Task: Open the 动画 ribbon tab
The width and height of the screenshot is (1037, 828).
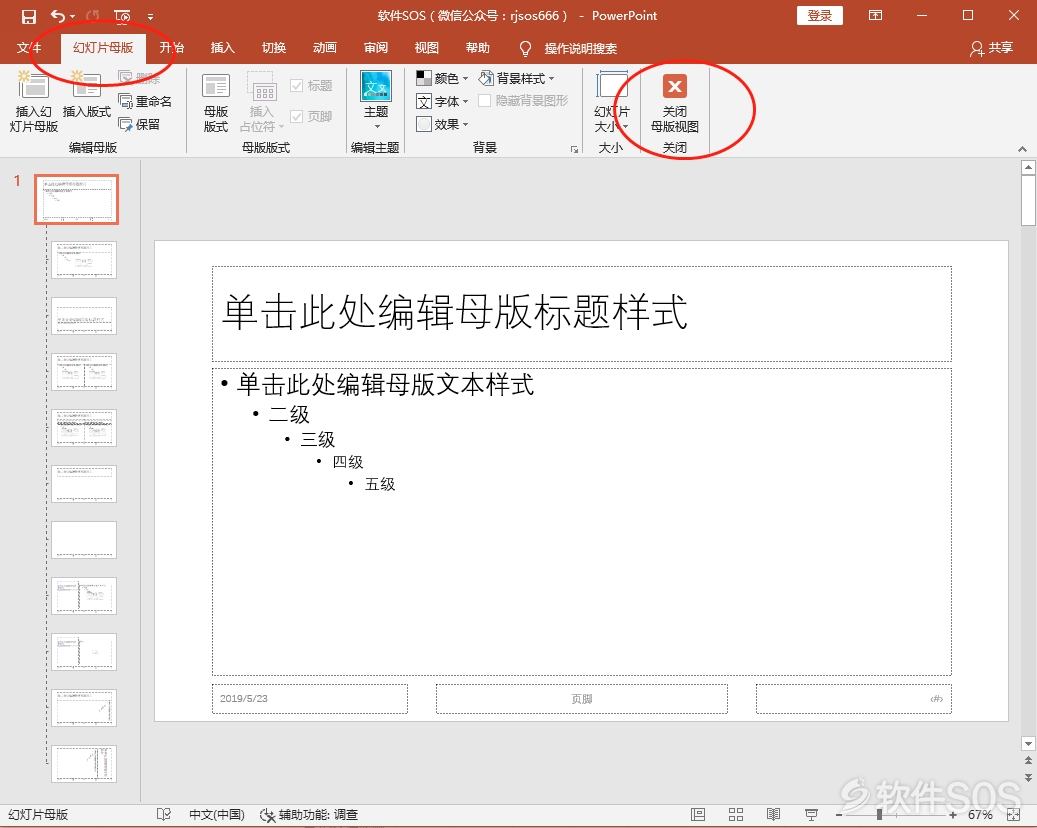Action: click(325, 48)
